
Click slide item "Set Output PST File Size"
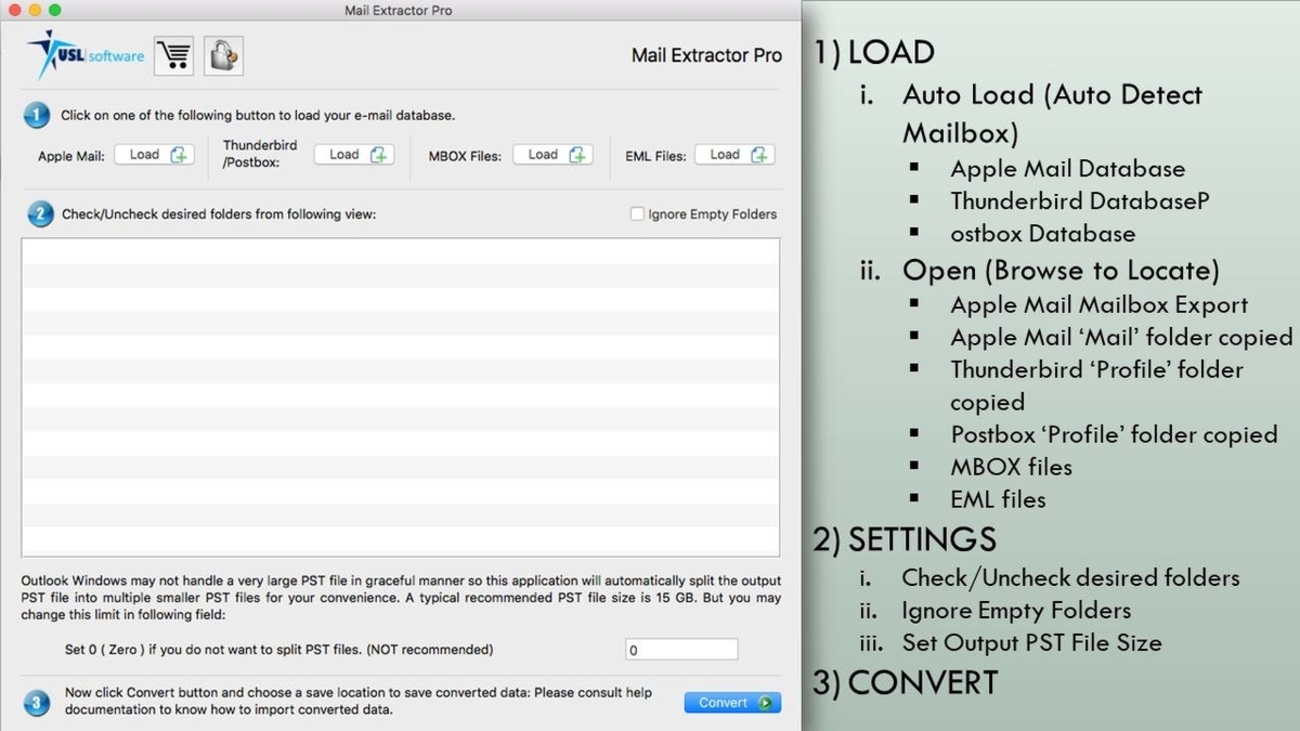pos(1032,642)
